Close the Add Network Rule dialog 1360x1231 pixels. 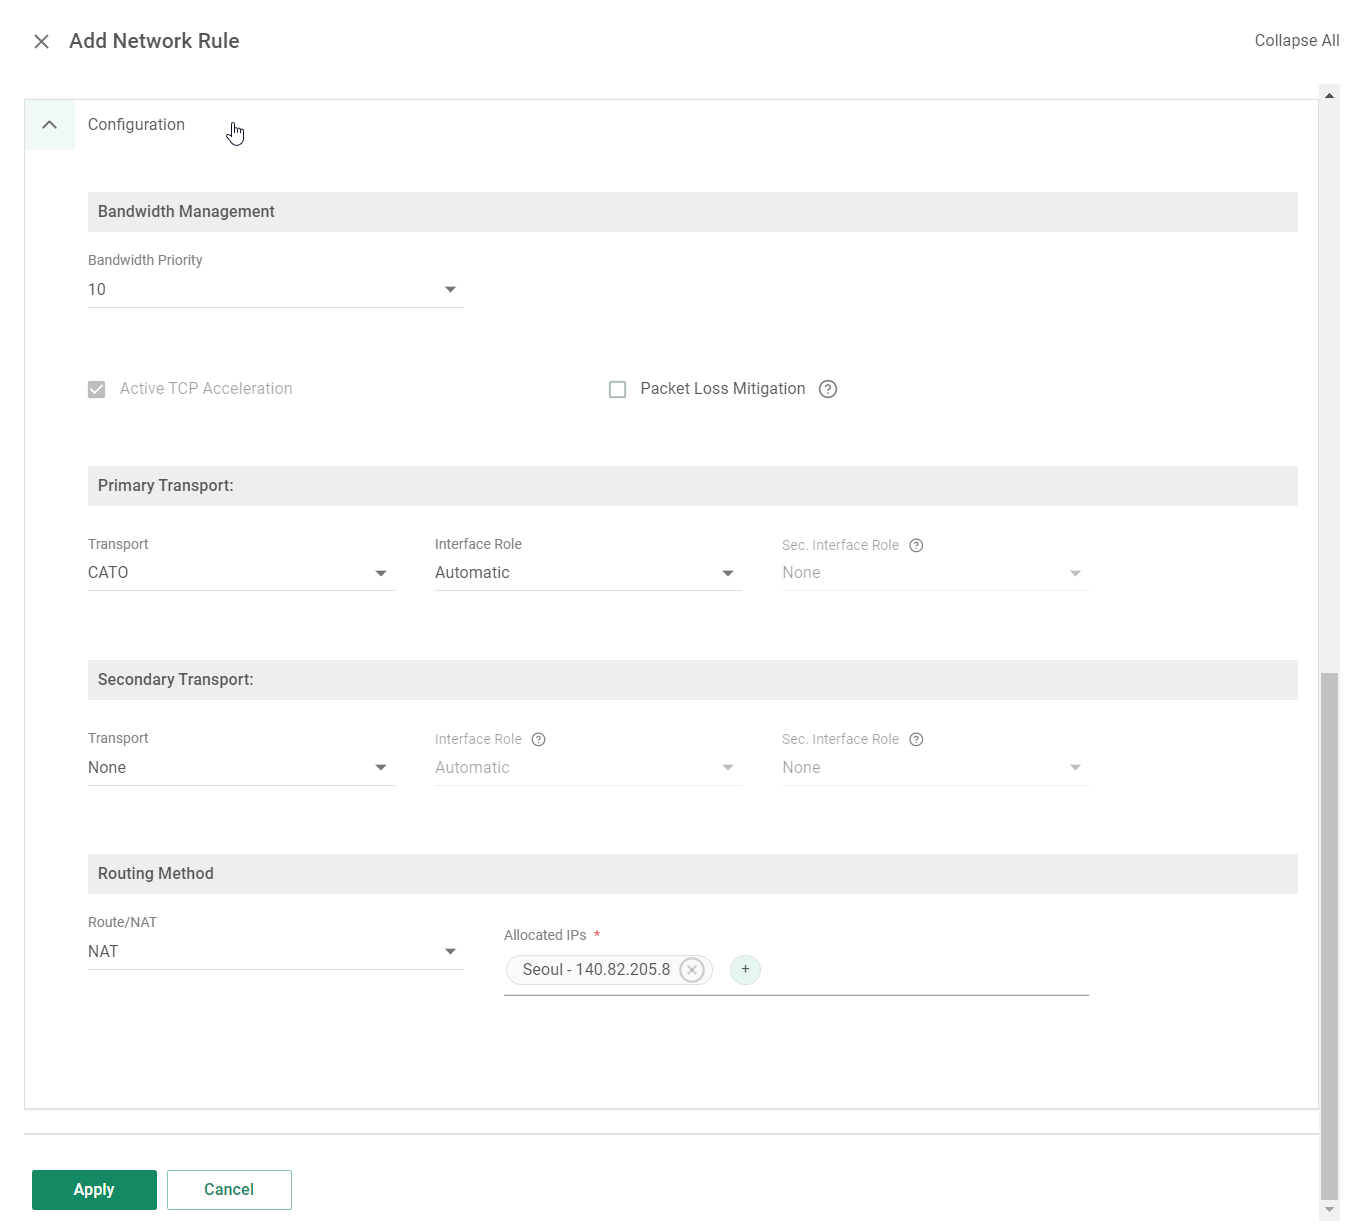pos(41,41)
